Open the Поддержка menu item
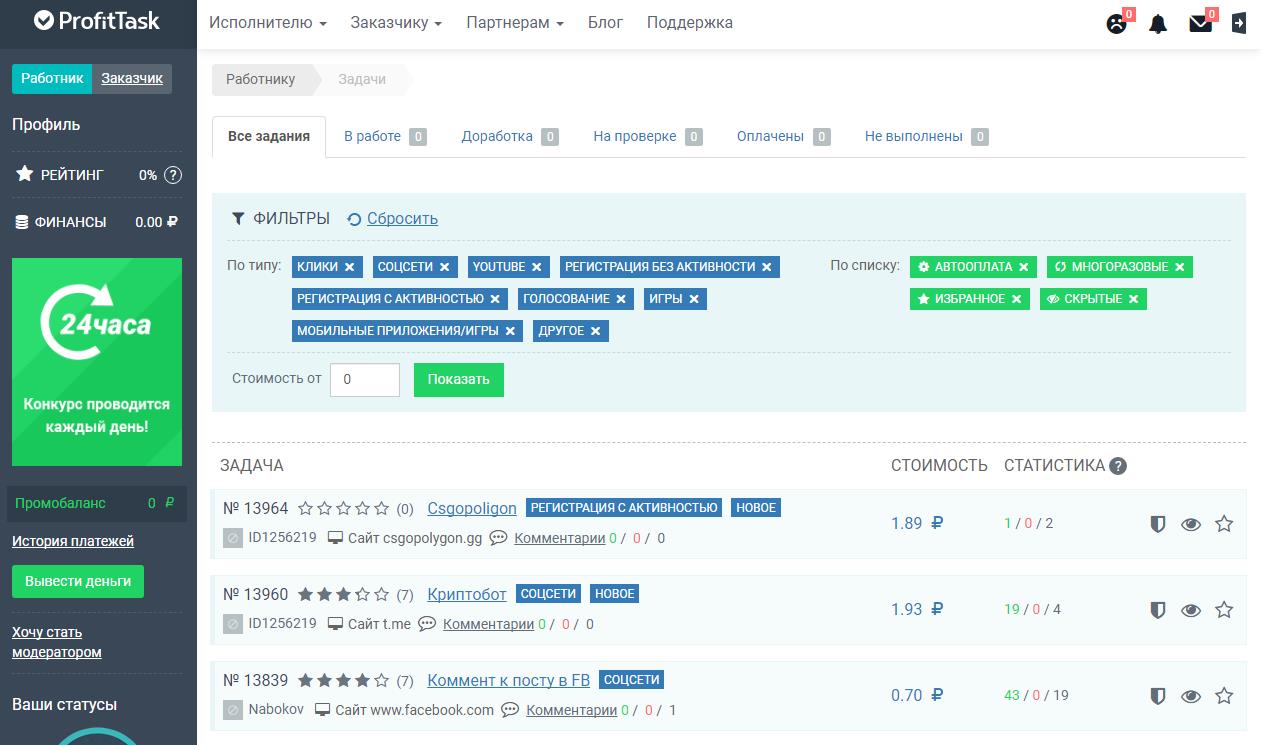This screenshot has width=1261, height=745. [690, 22]
